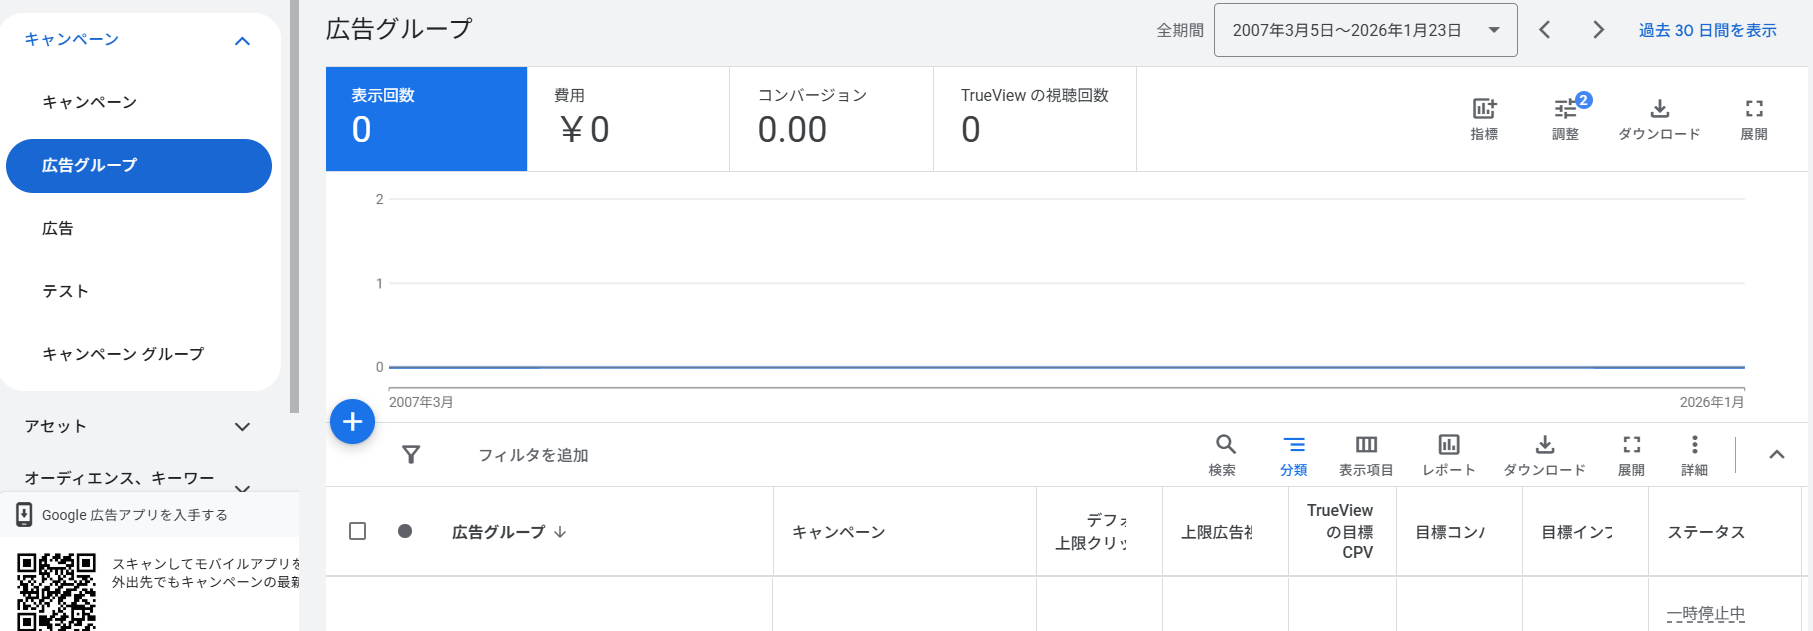Screen dimensions: 1813x631
Task: Collapse the キャンペーン section chevron
Action: click(x=242, y=41)
